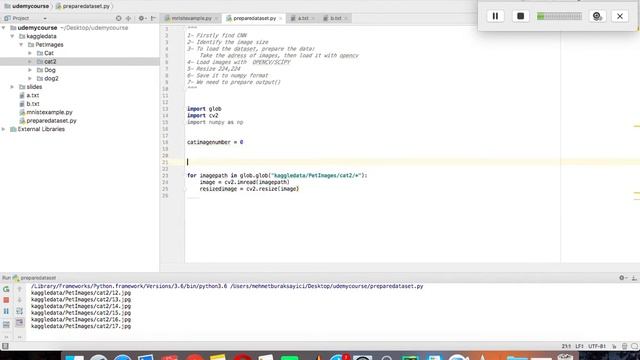Expand the dog2 folder
640x360 pixels.
pos(30,78)
